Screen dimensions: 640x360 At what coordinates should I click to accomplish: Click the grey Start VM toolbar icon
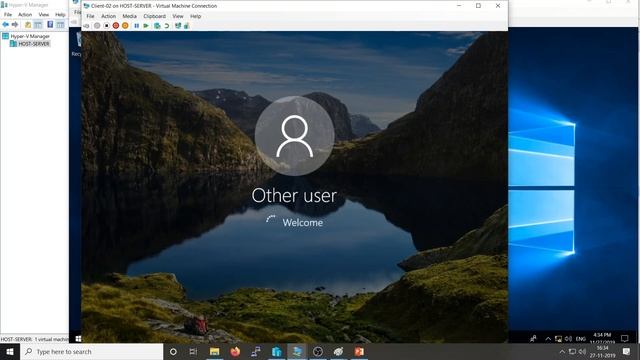97,26
